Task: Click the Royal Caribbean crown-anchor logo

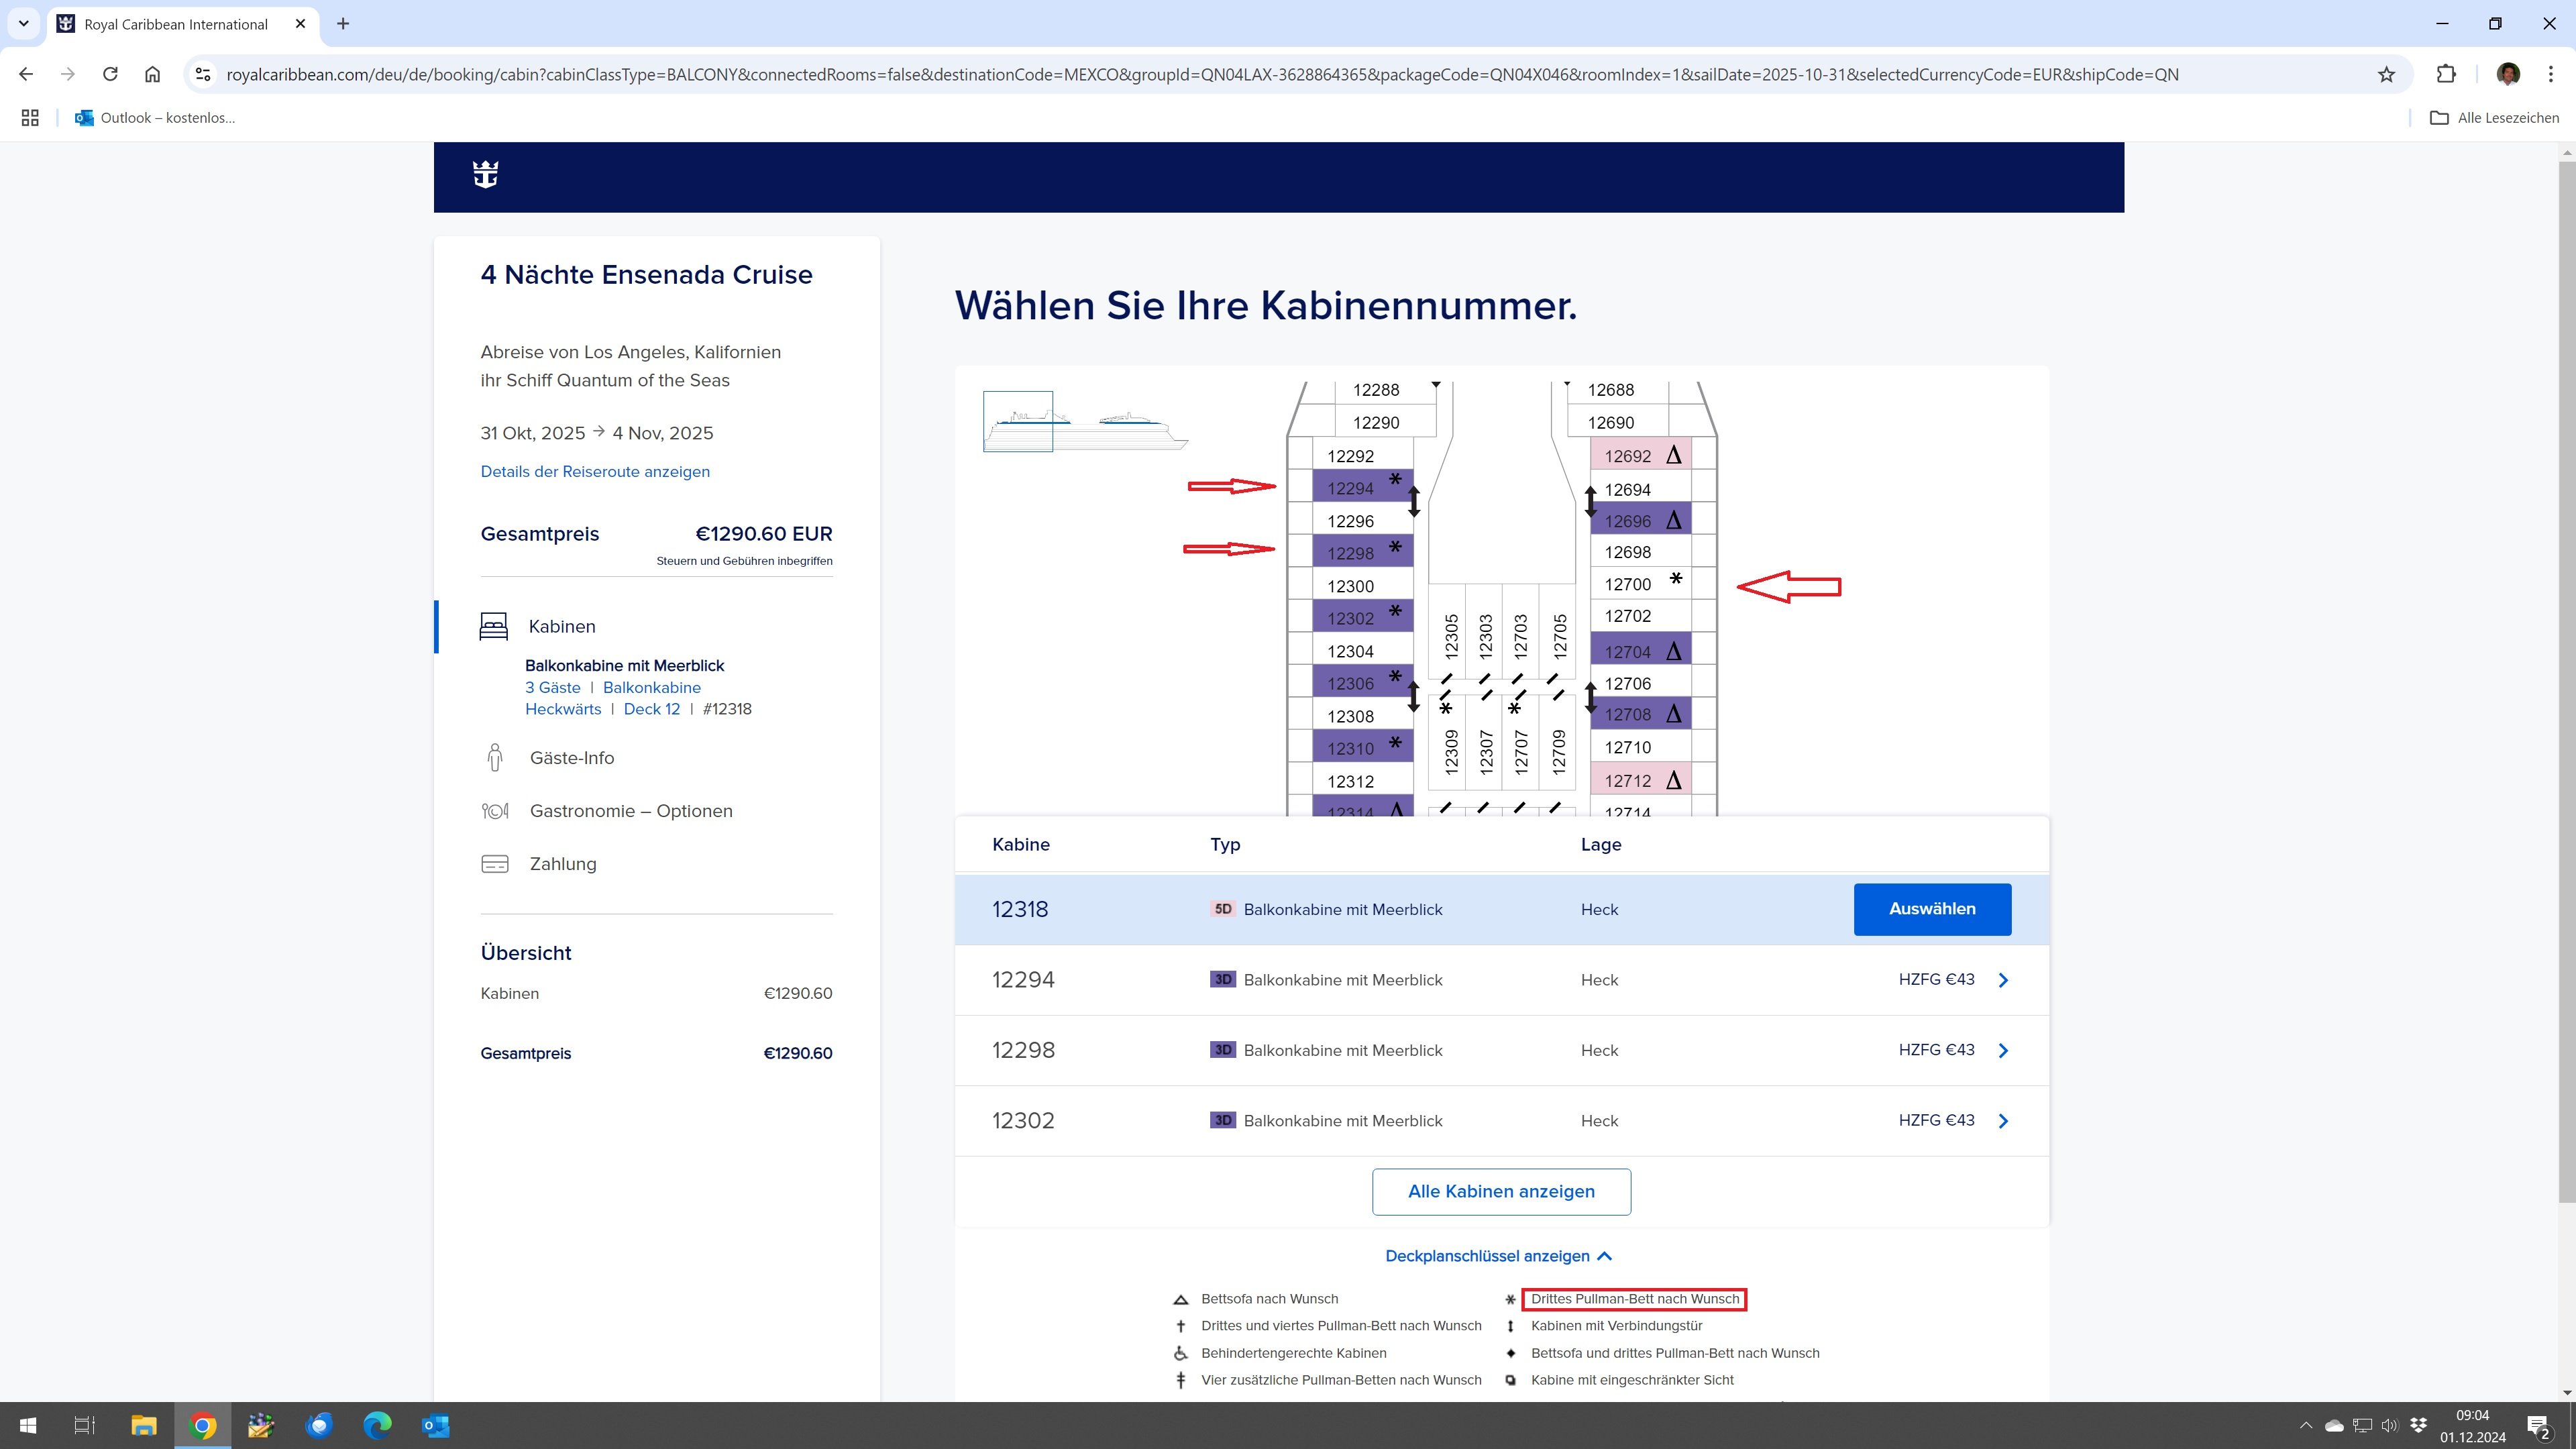Action: pos(485,175)
